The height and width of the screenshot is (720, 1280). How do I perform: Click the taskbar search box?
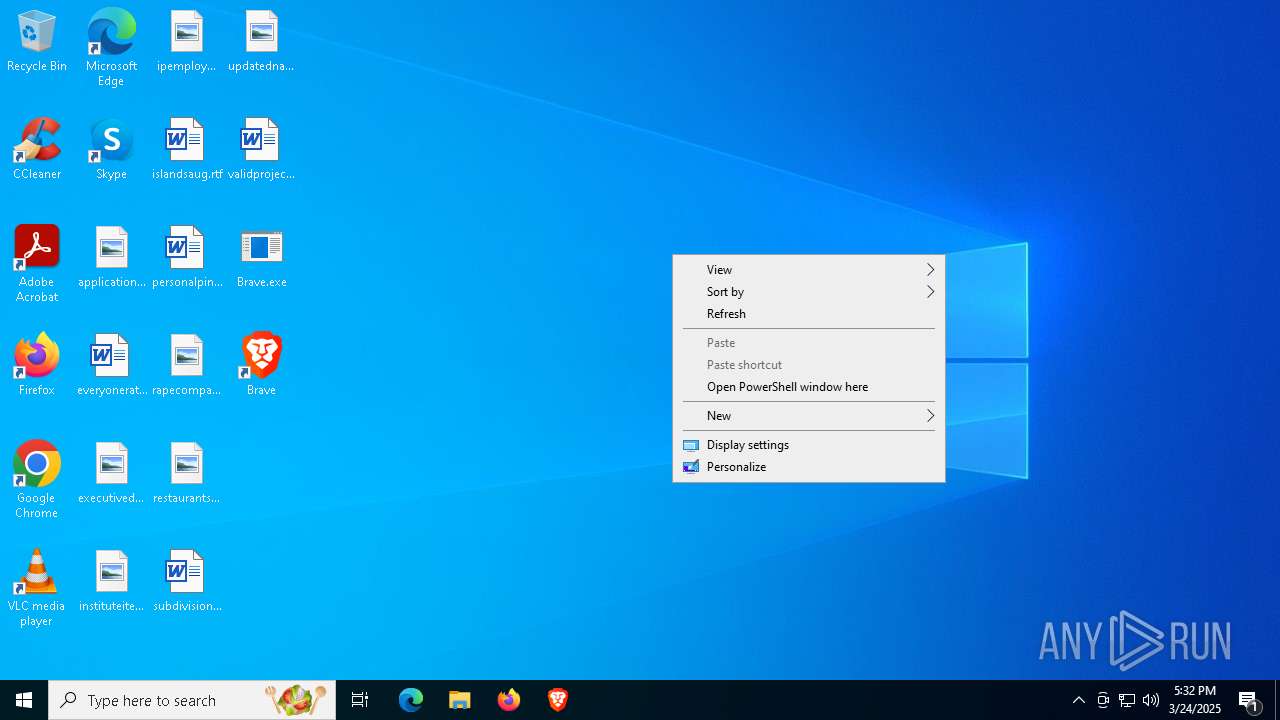point(192,700)
